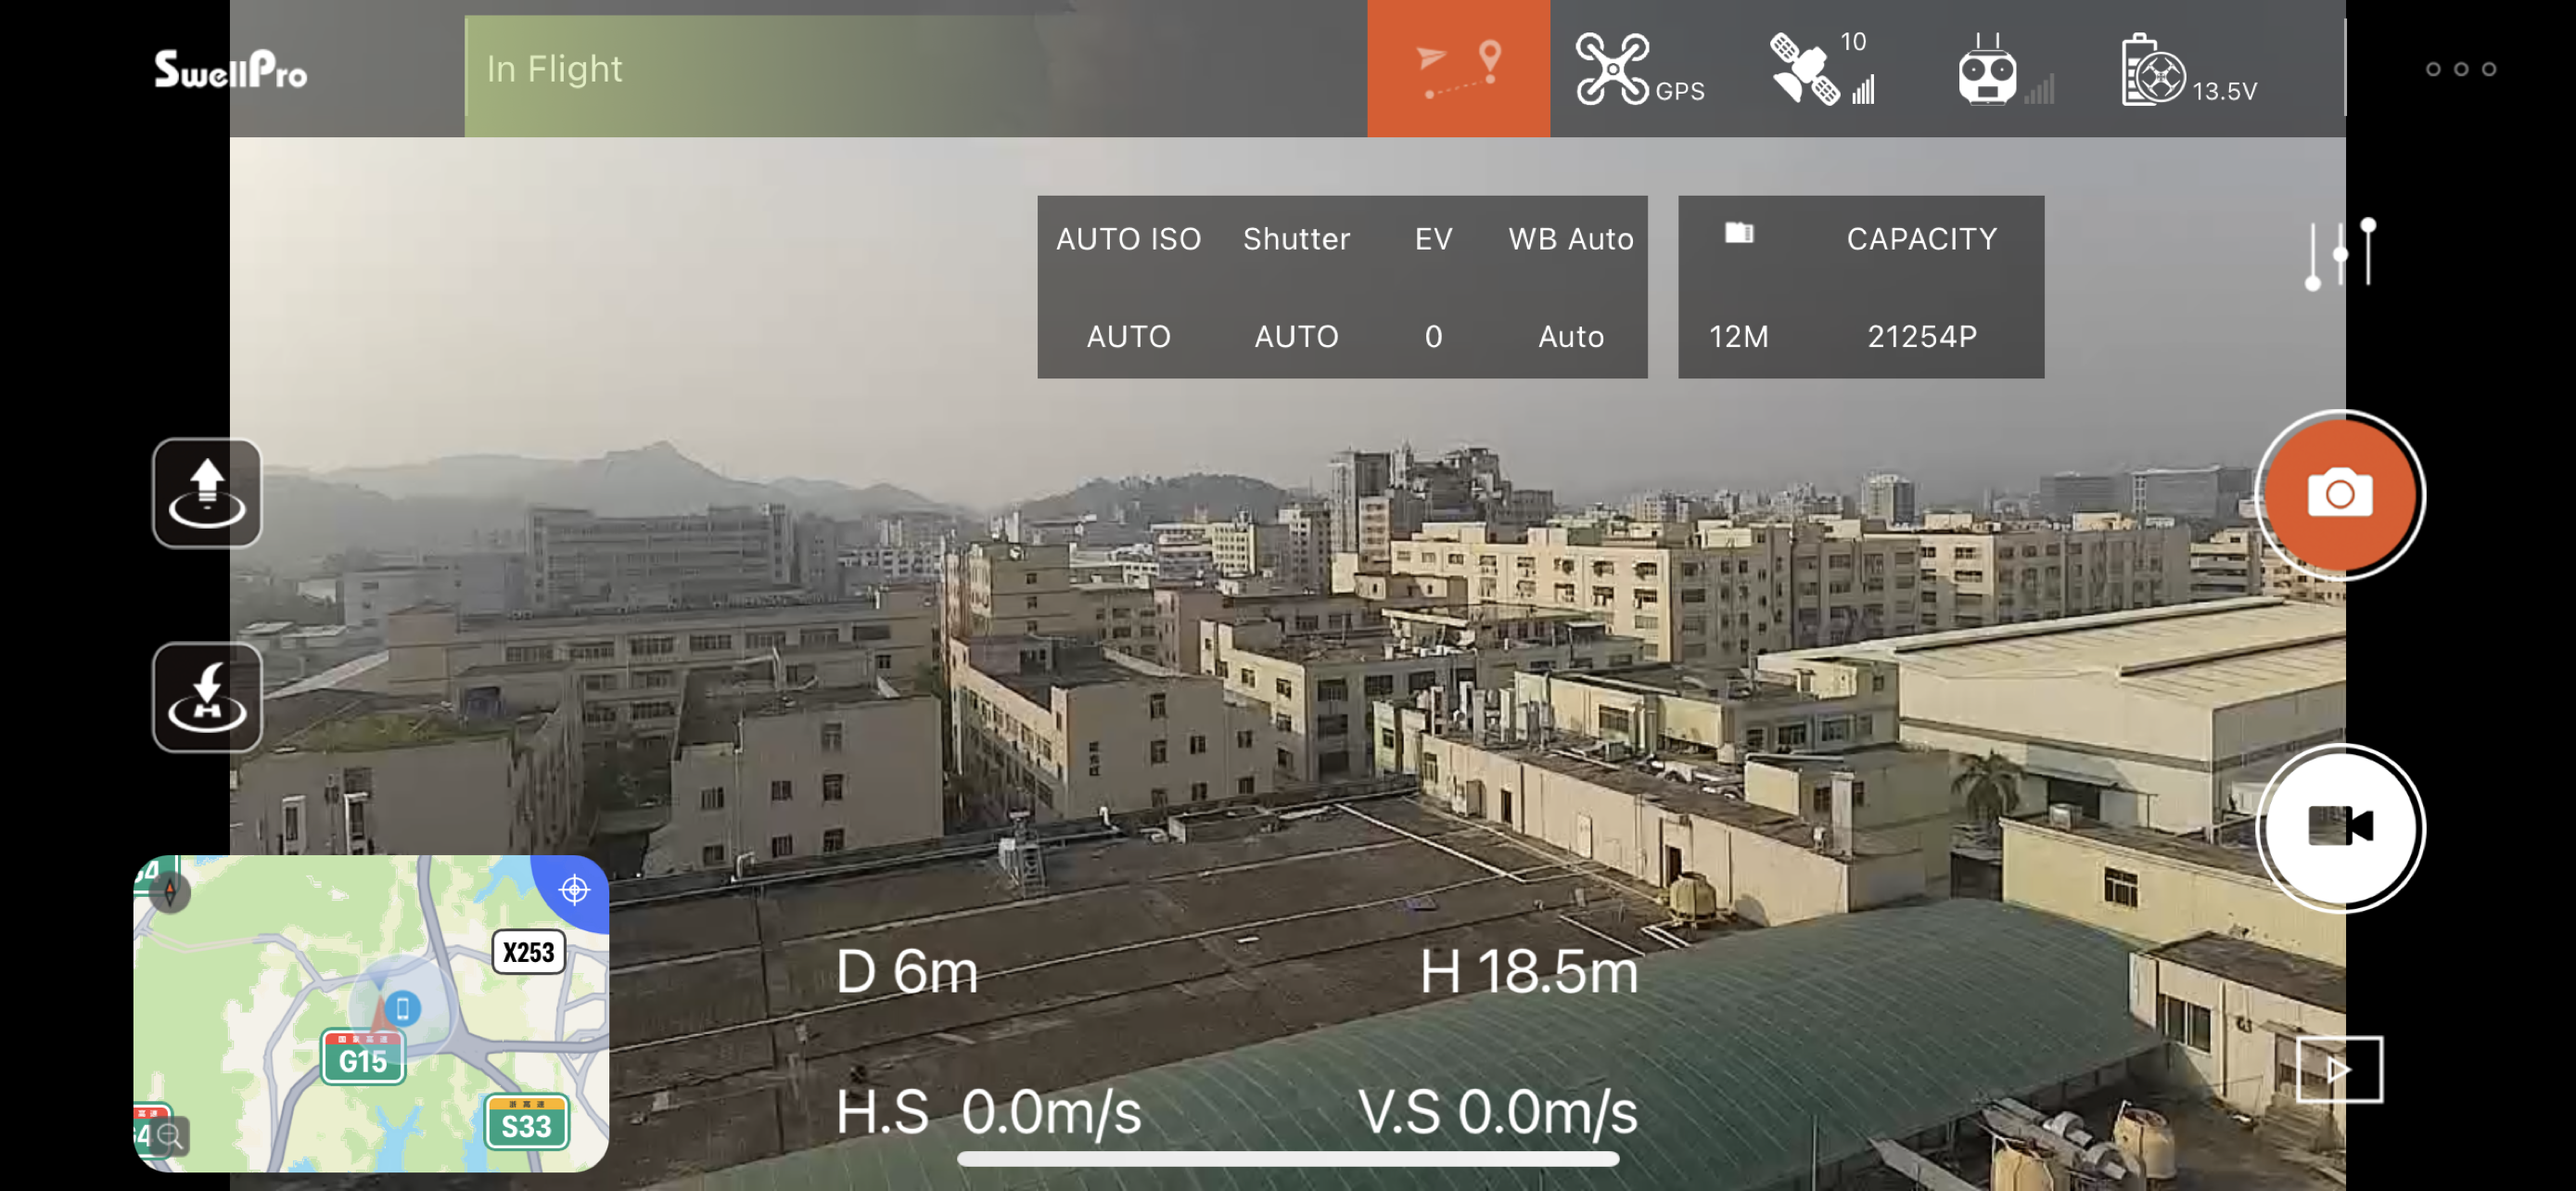Take a photo with the orange shutter button
Viewport: 2576px width, 1191px height.
pyautogui.click(x=2339, y=494)
